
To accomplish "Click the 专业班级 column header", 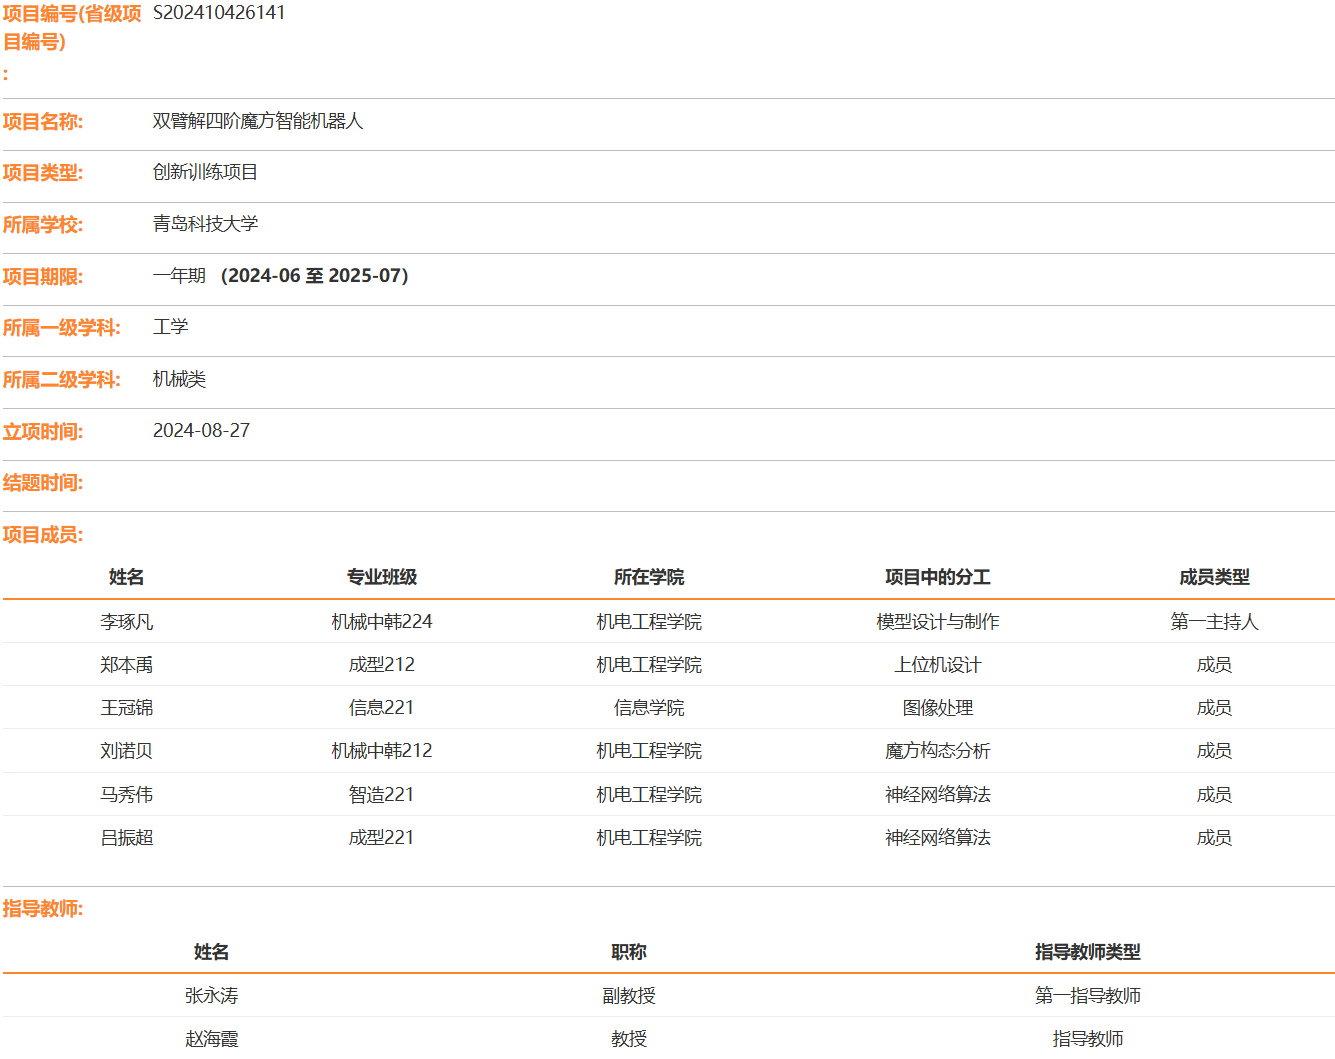I will (381, 577).
